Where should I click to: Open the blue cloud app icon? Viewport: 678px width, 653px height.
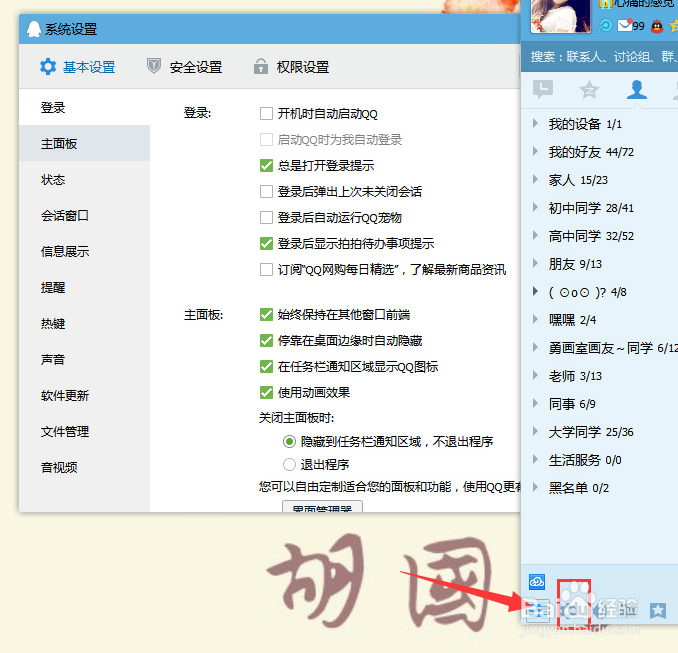537,582
